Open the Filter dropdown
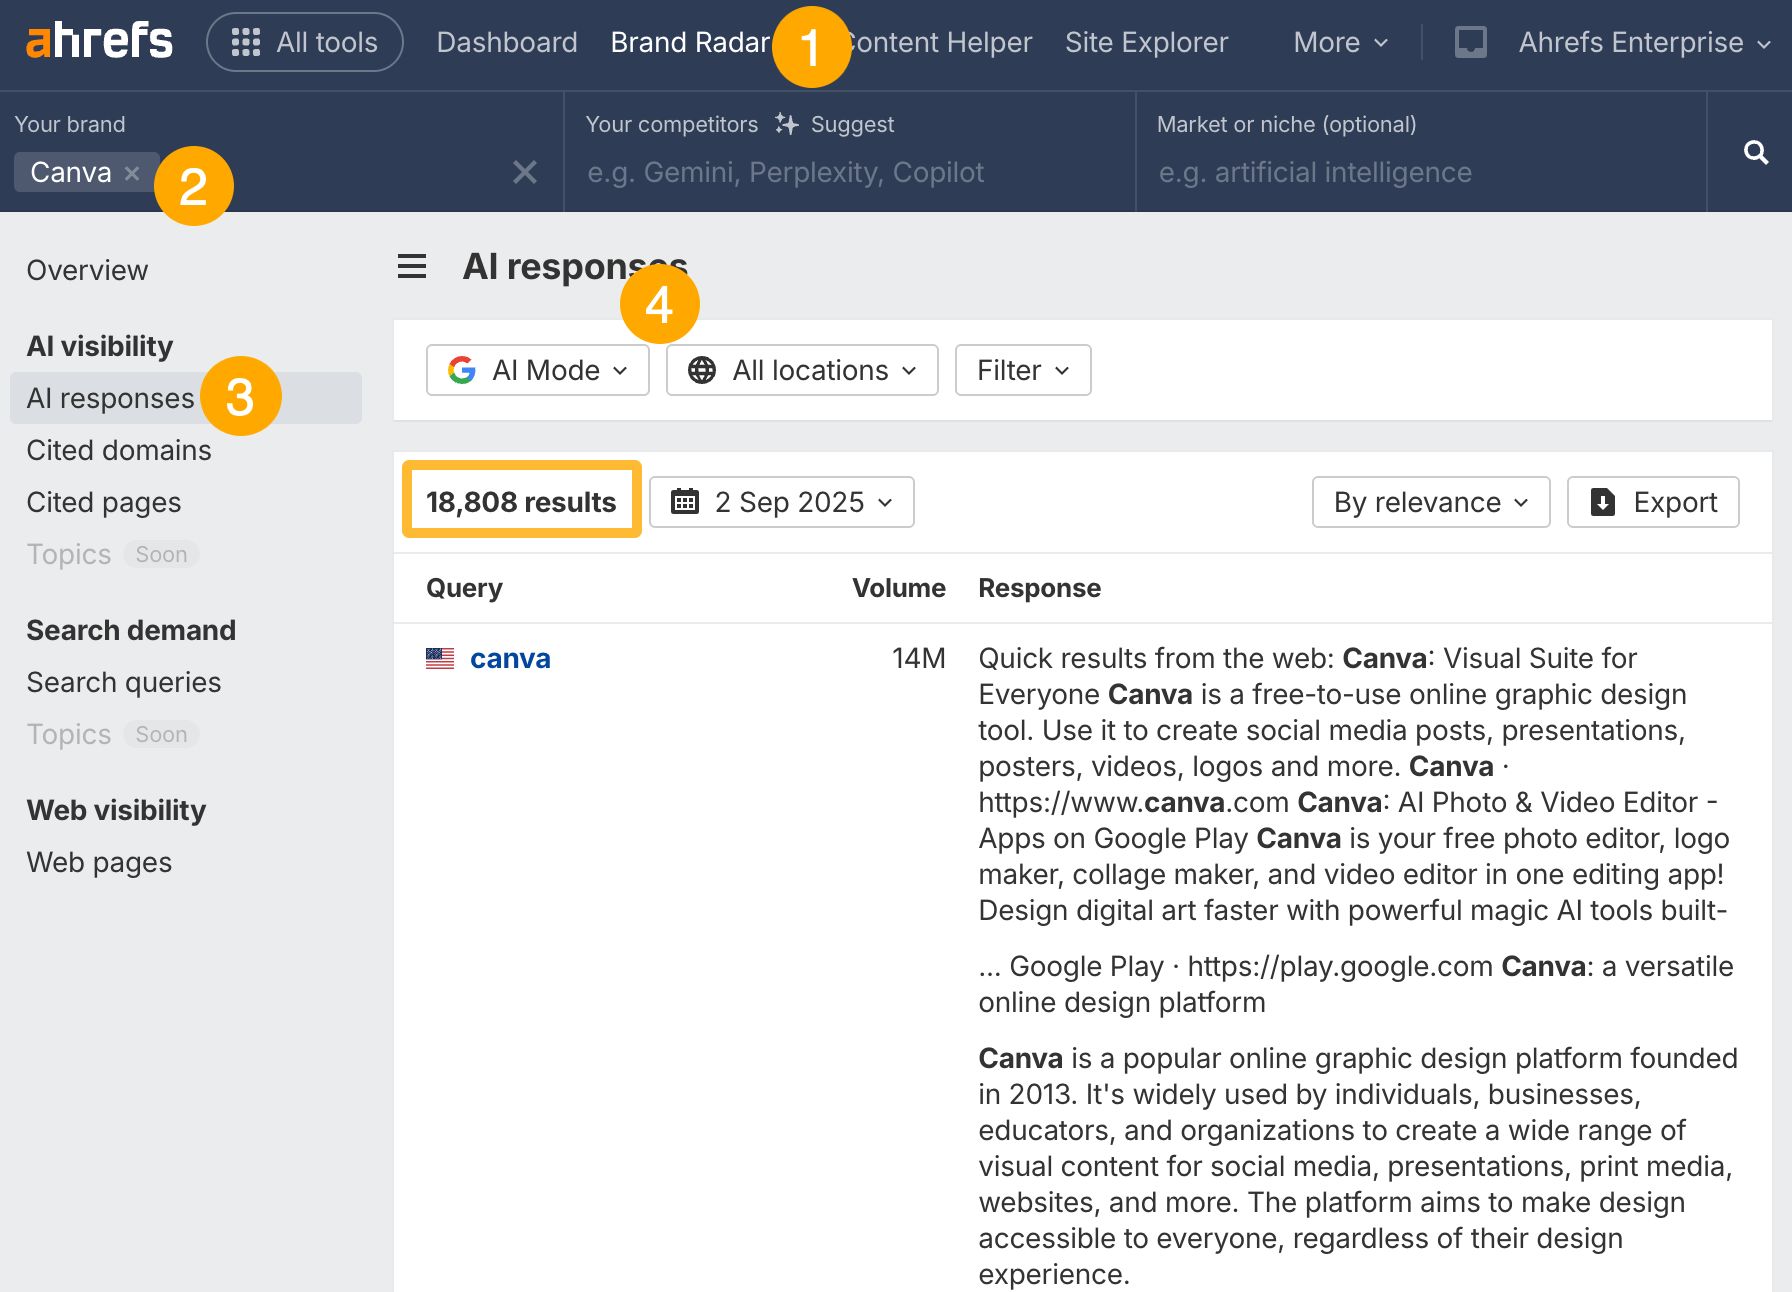1792x1292 pixels. tap(1021, 370)
